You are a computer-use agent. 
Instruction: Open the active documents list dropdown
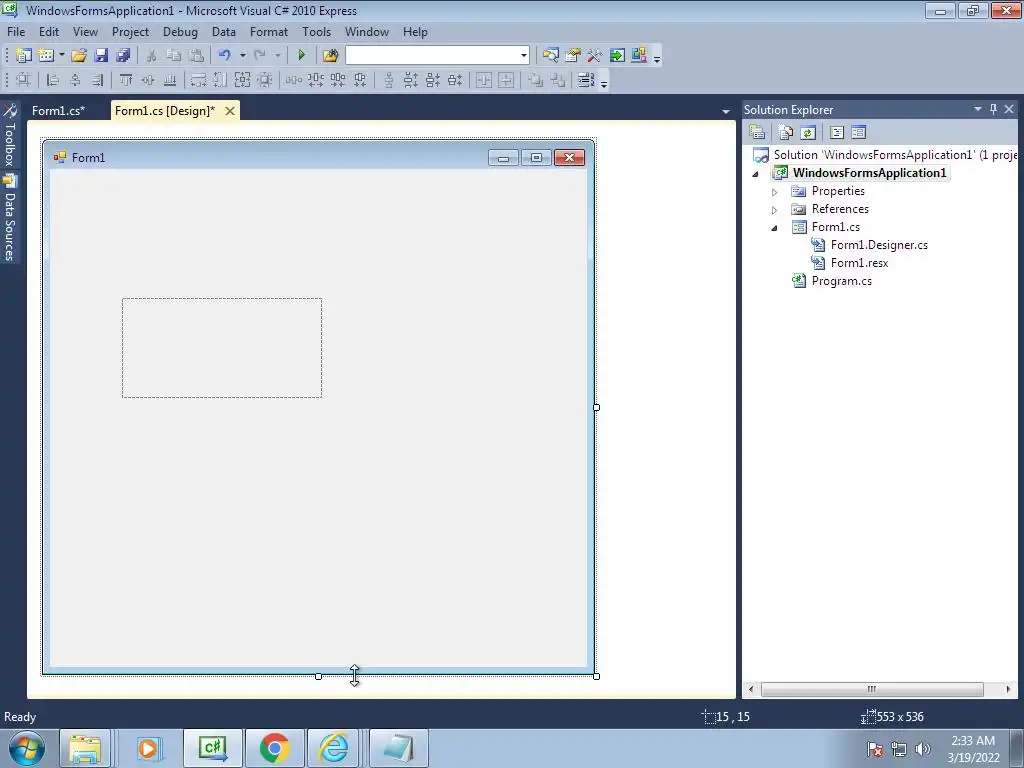coord(726,112)
